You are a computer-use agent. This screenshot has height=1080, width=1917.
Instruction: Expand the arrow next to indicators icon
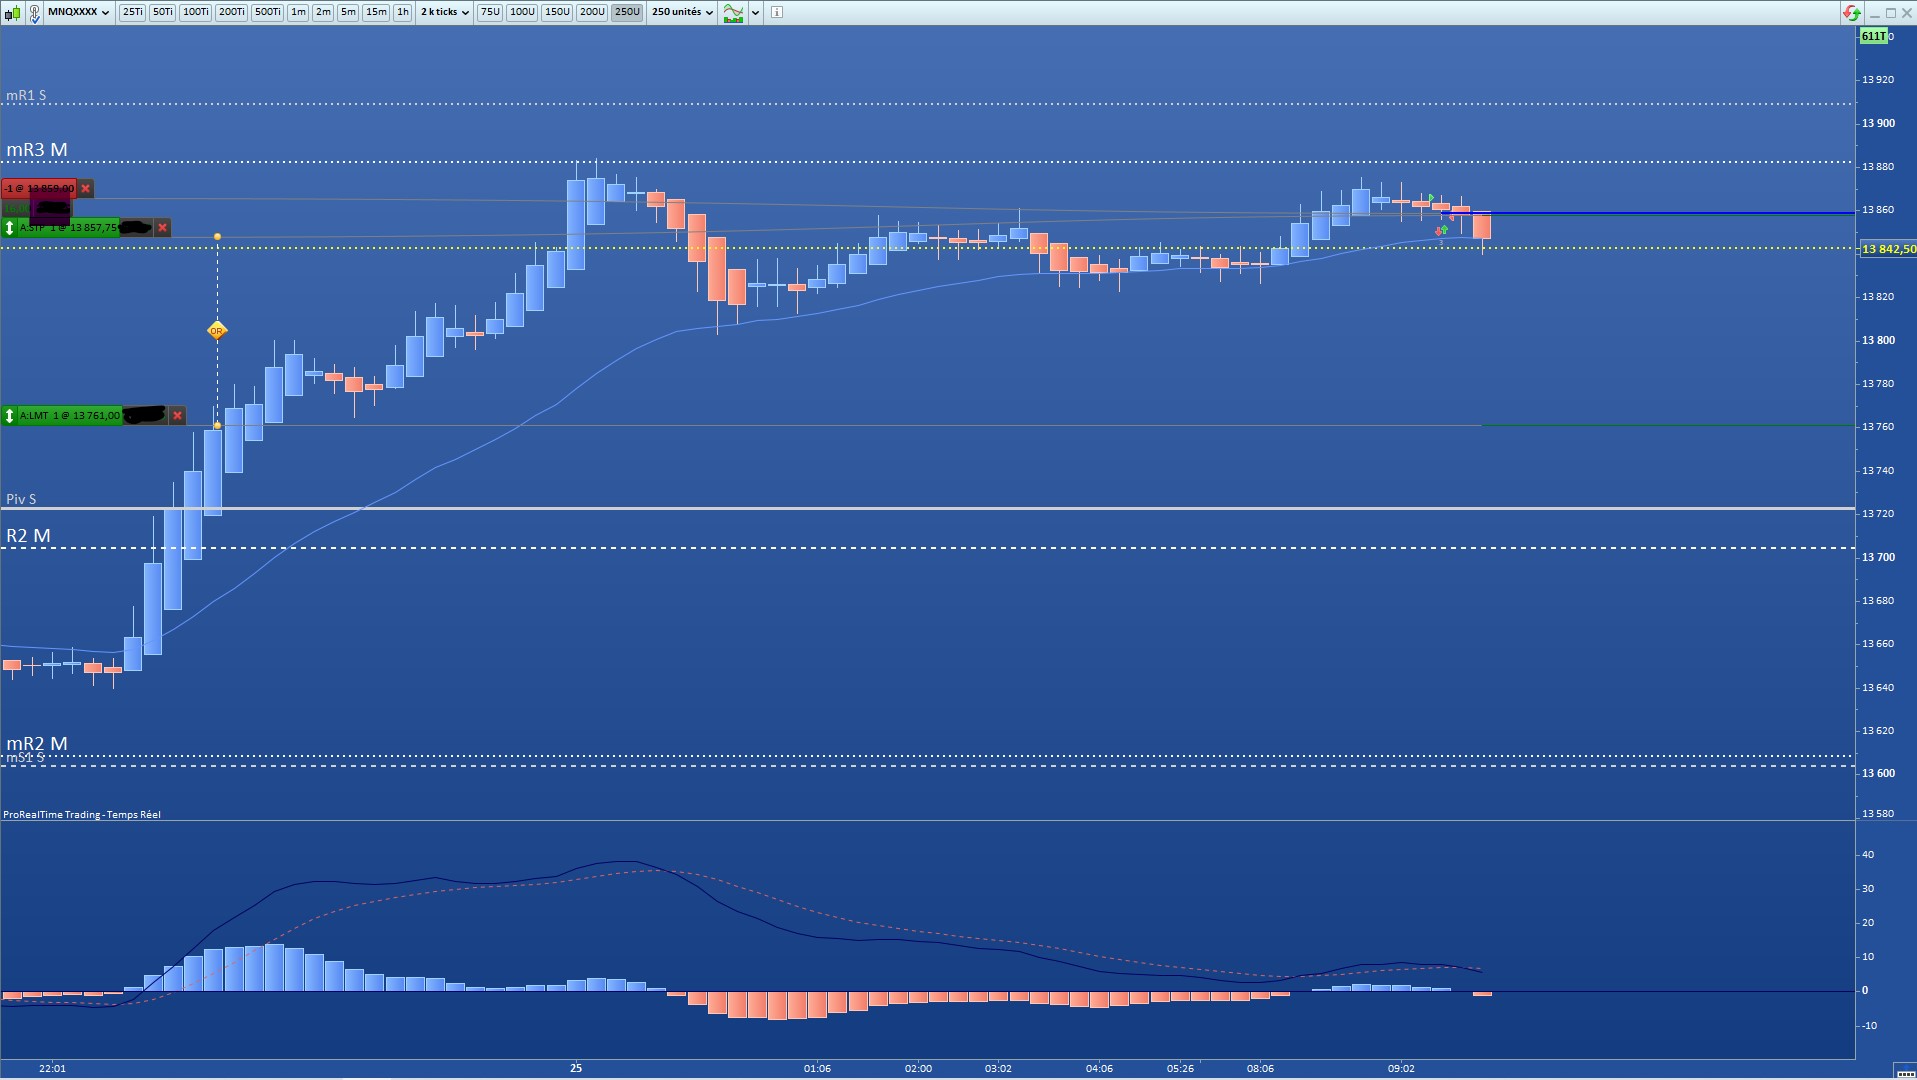(x=755, y=13)
